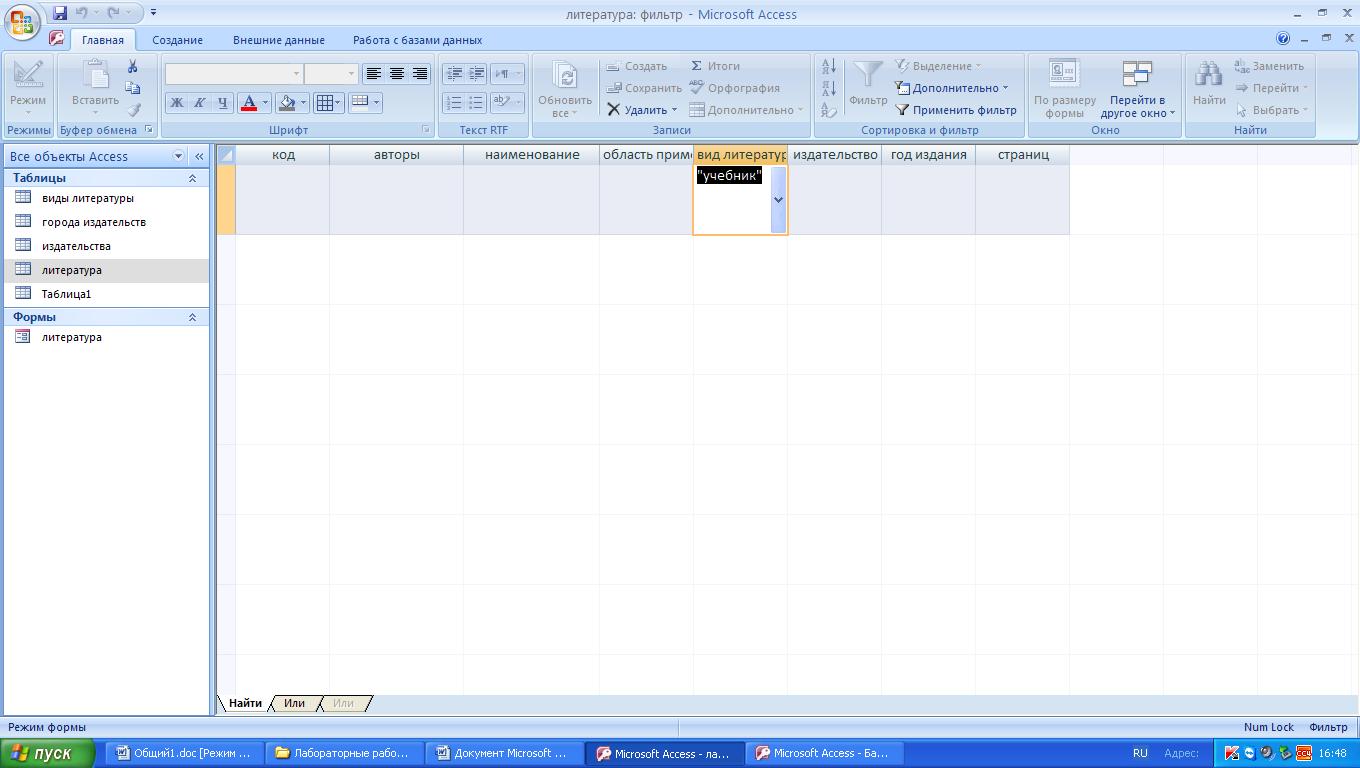The height and width of the screenshot is (768, 1360).
Task: Toggle italic К formatting
Action: 199,102
